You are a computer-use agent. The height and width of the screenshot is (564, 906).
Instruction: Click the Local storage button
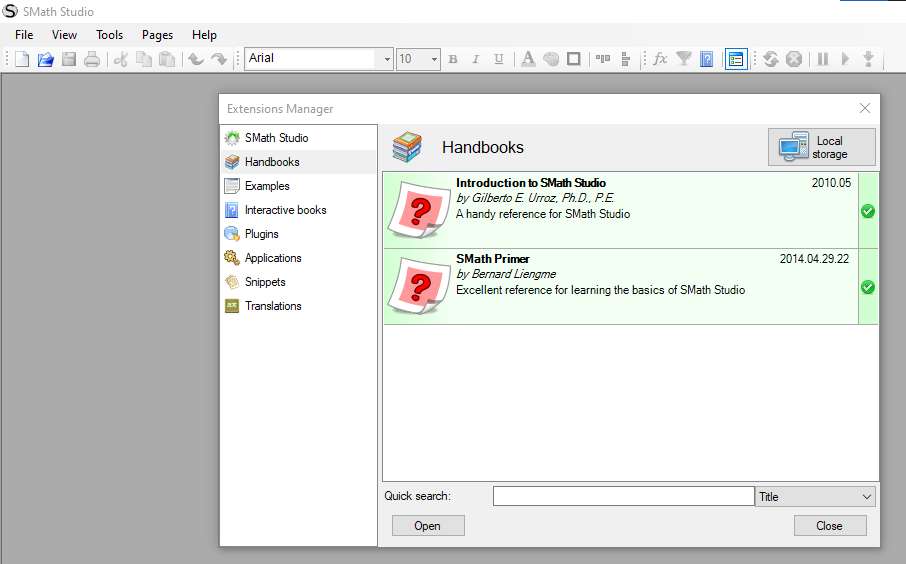coord(821,147)
